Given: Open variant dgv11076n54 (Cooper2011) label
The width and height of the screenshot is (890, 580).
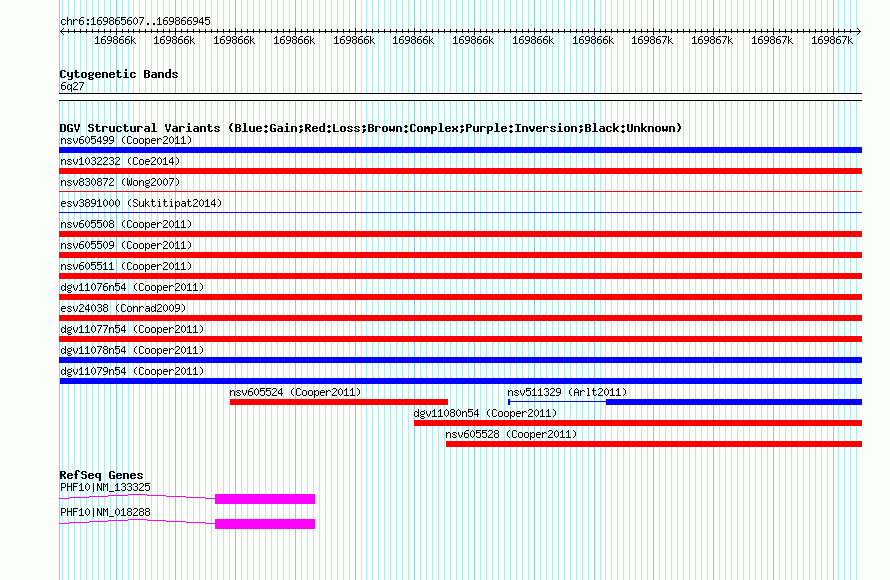Looking at the screenshot, I should tap(132, 287).
